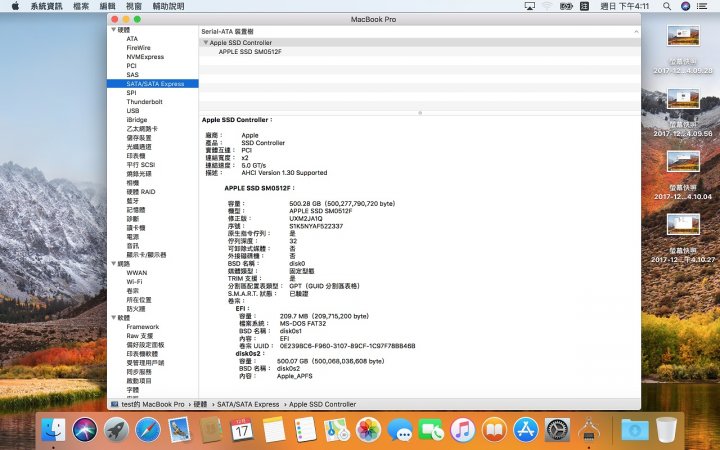
Task: Select screenshot thumbnail 2017-12...4.10.27 on desktop
Action: [683, 225]
